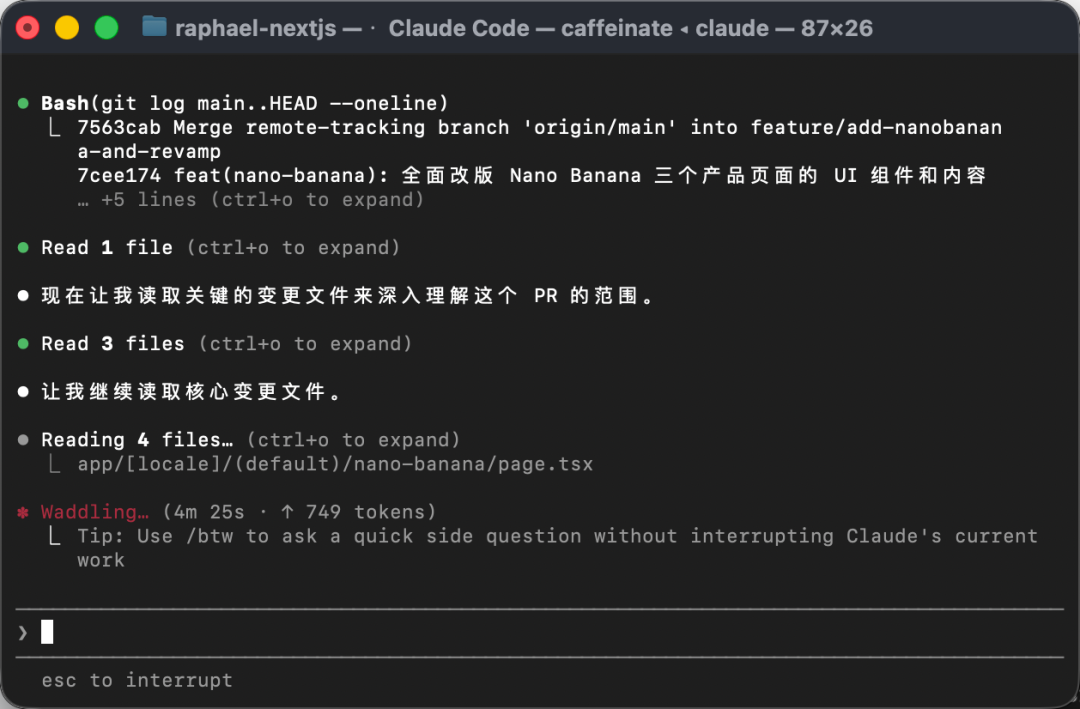Click the green dot beside Read 1 file
The width and height of the screenshot is (1080, 709).
pyautogui.click(x=23, y=247)
